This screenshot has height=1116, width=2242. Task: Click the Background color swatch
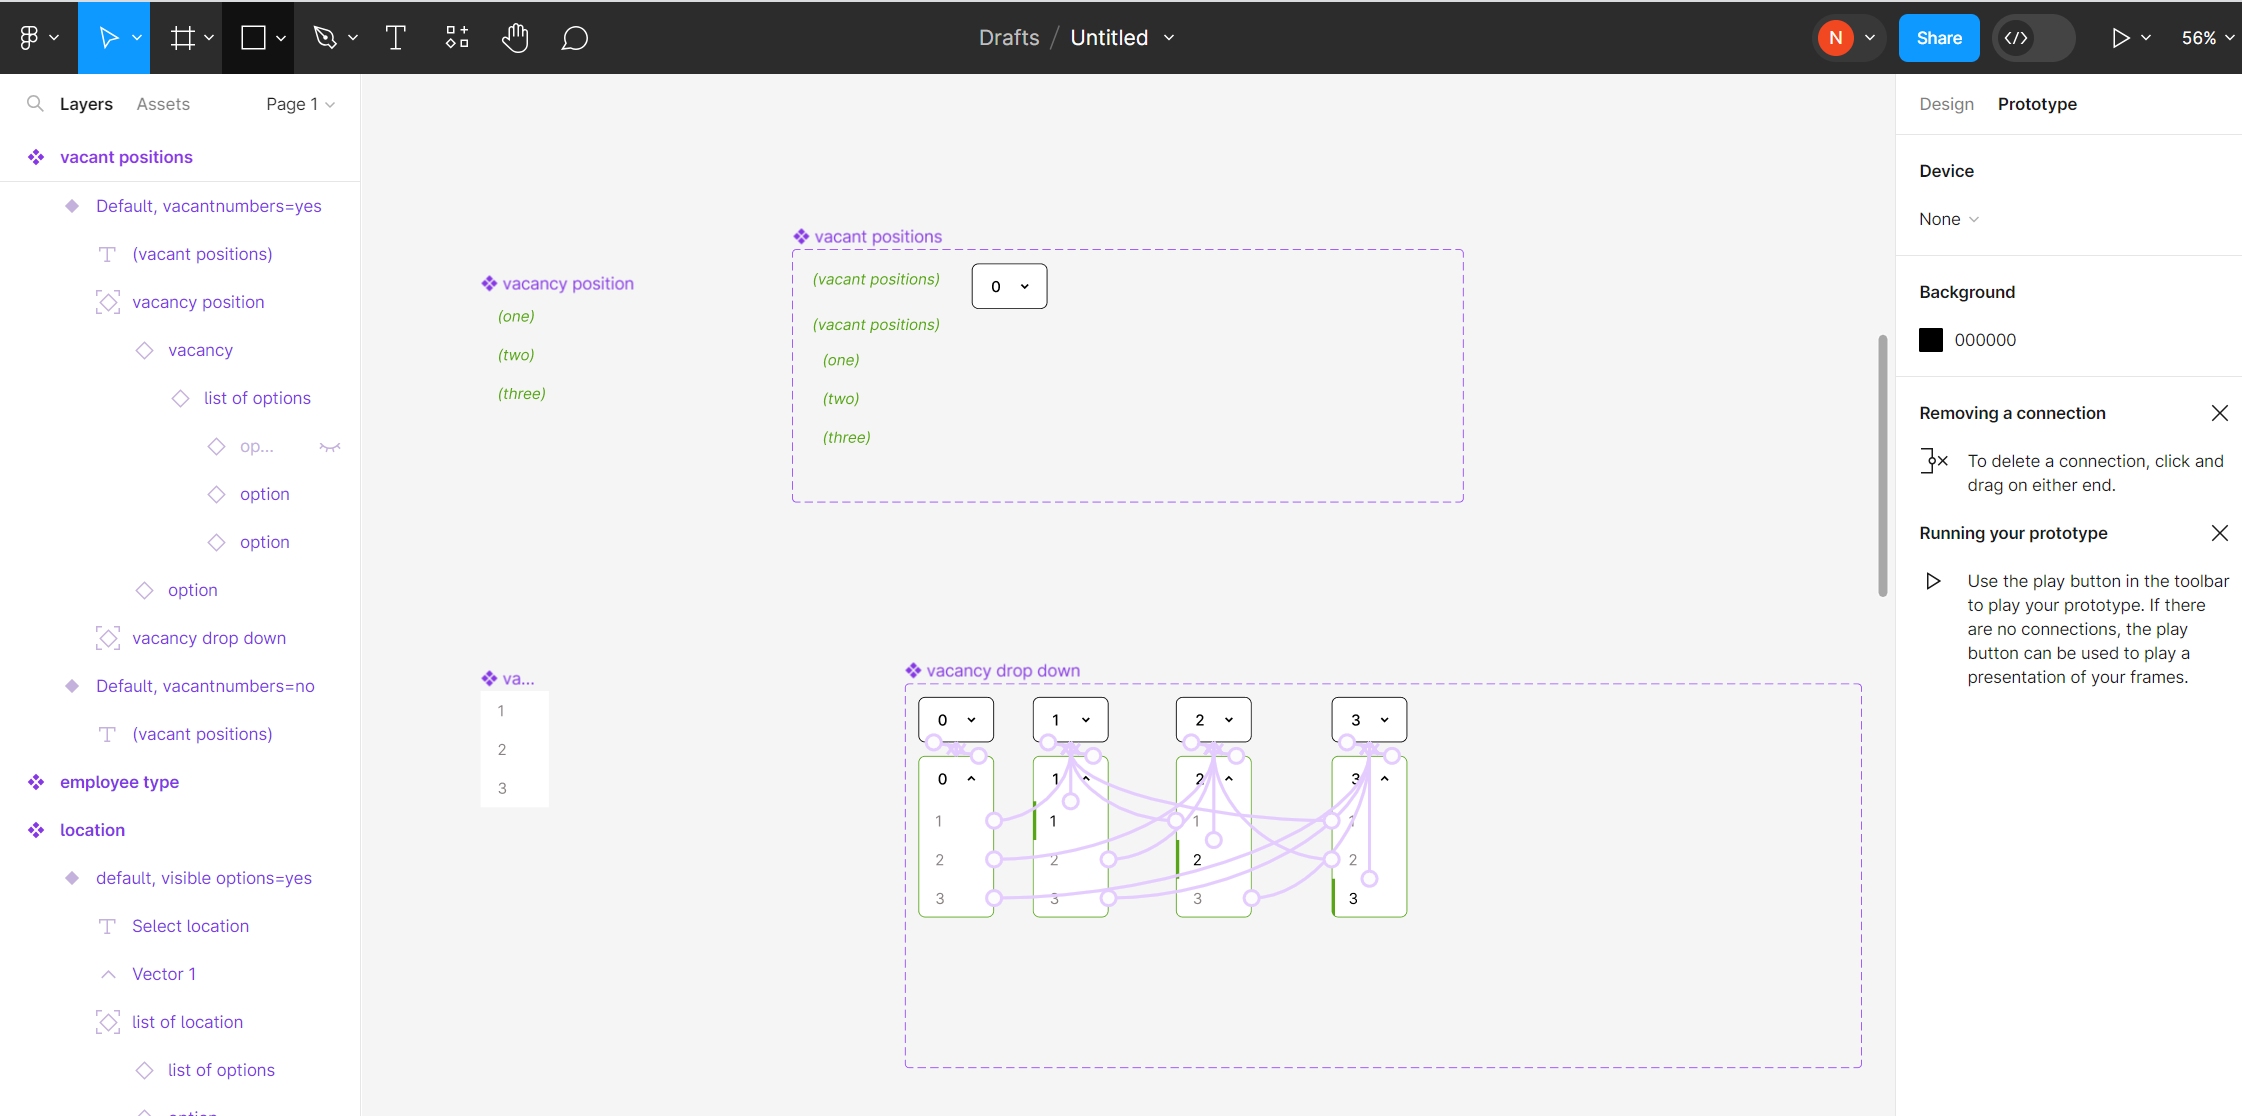(x=1930, y=339)
